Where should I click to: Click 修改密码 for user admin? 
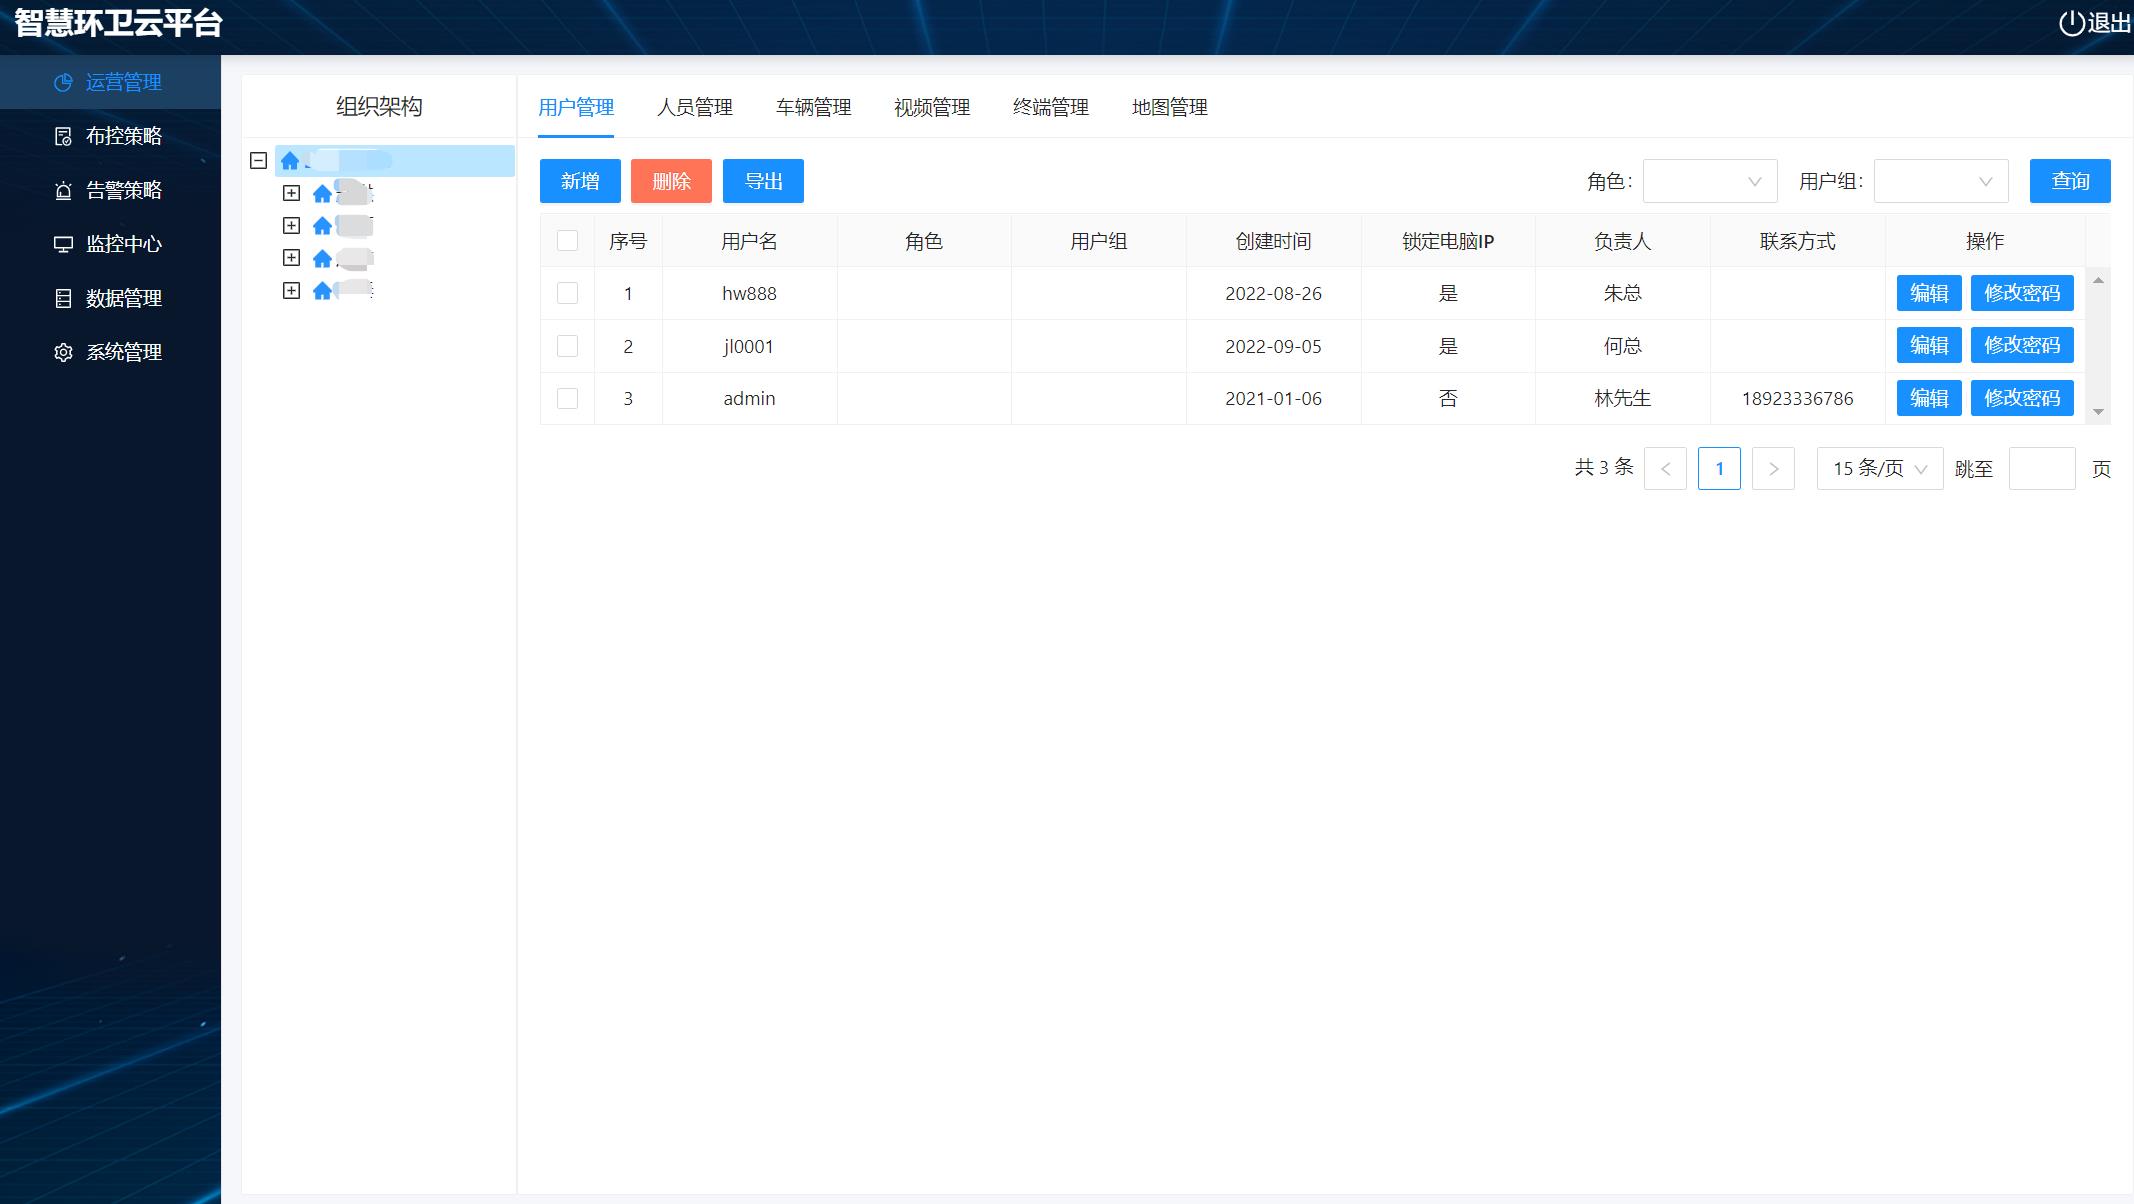[2022, 398]
